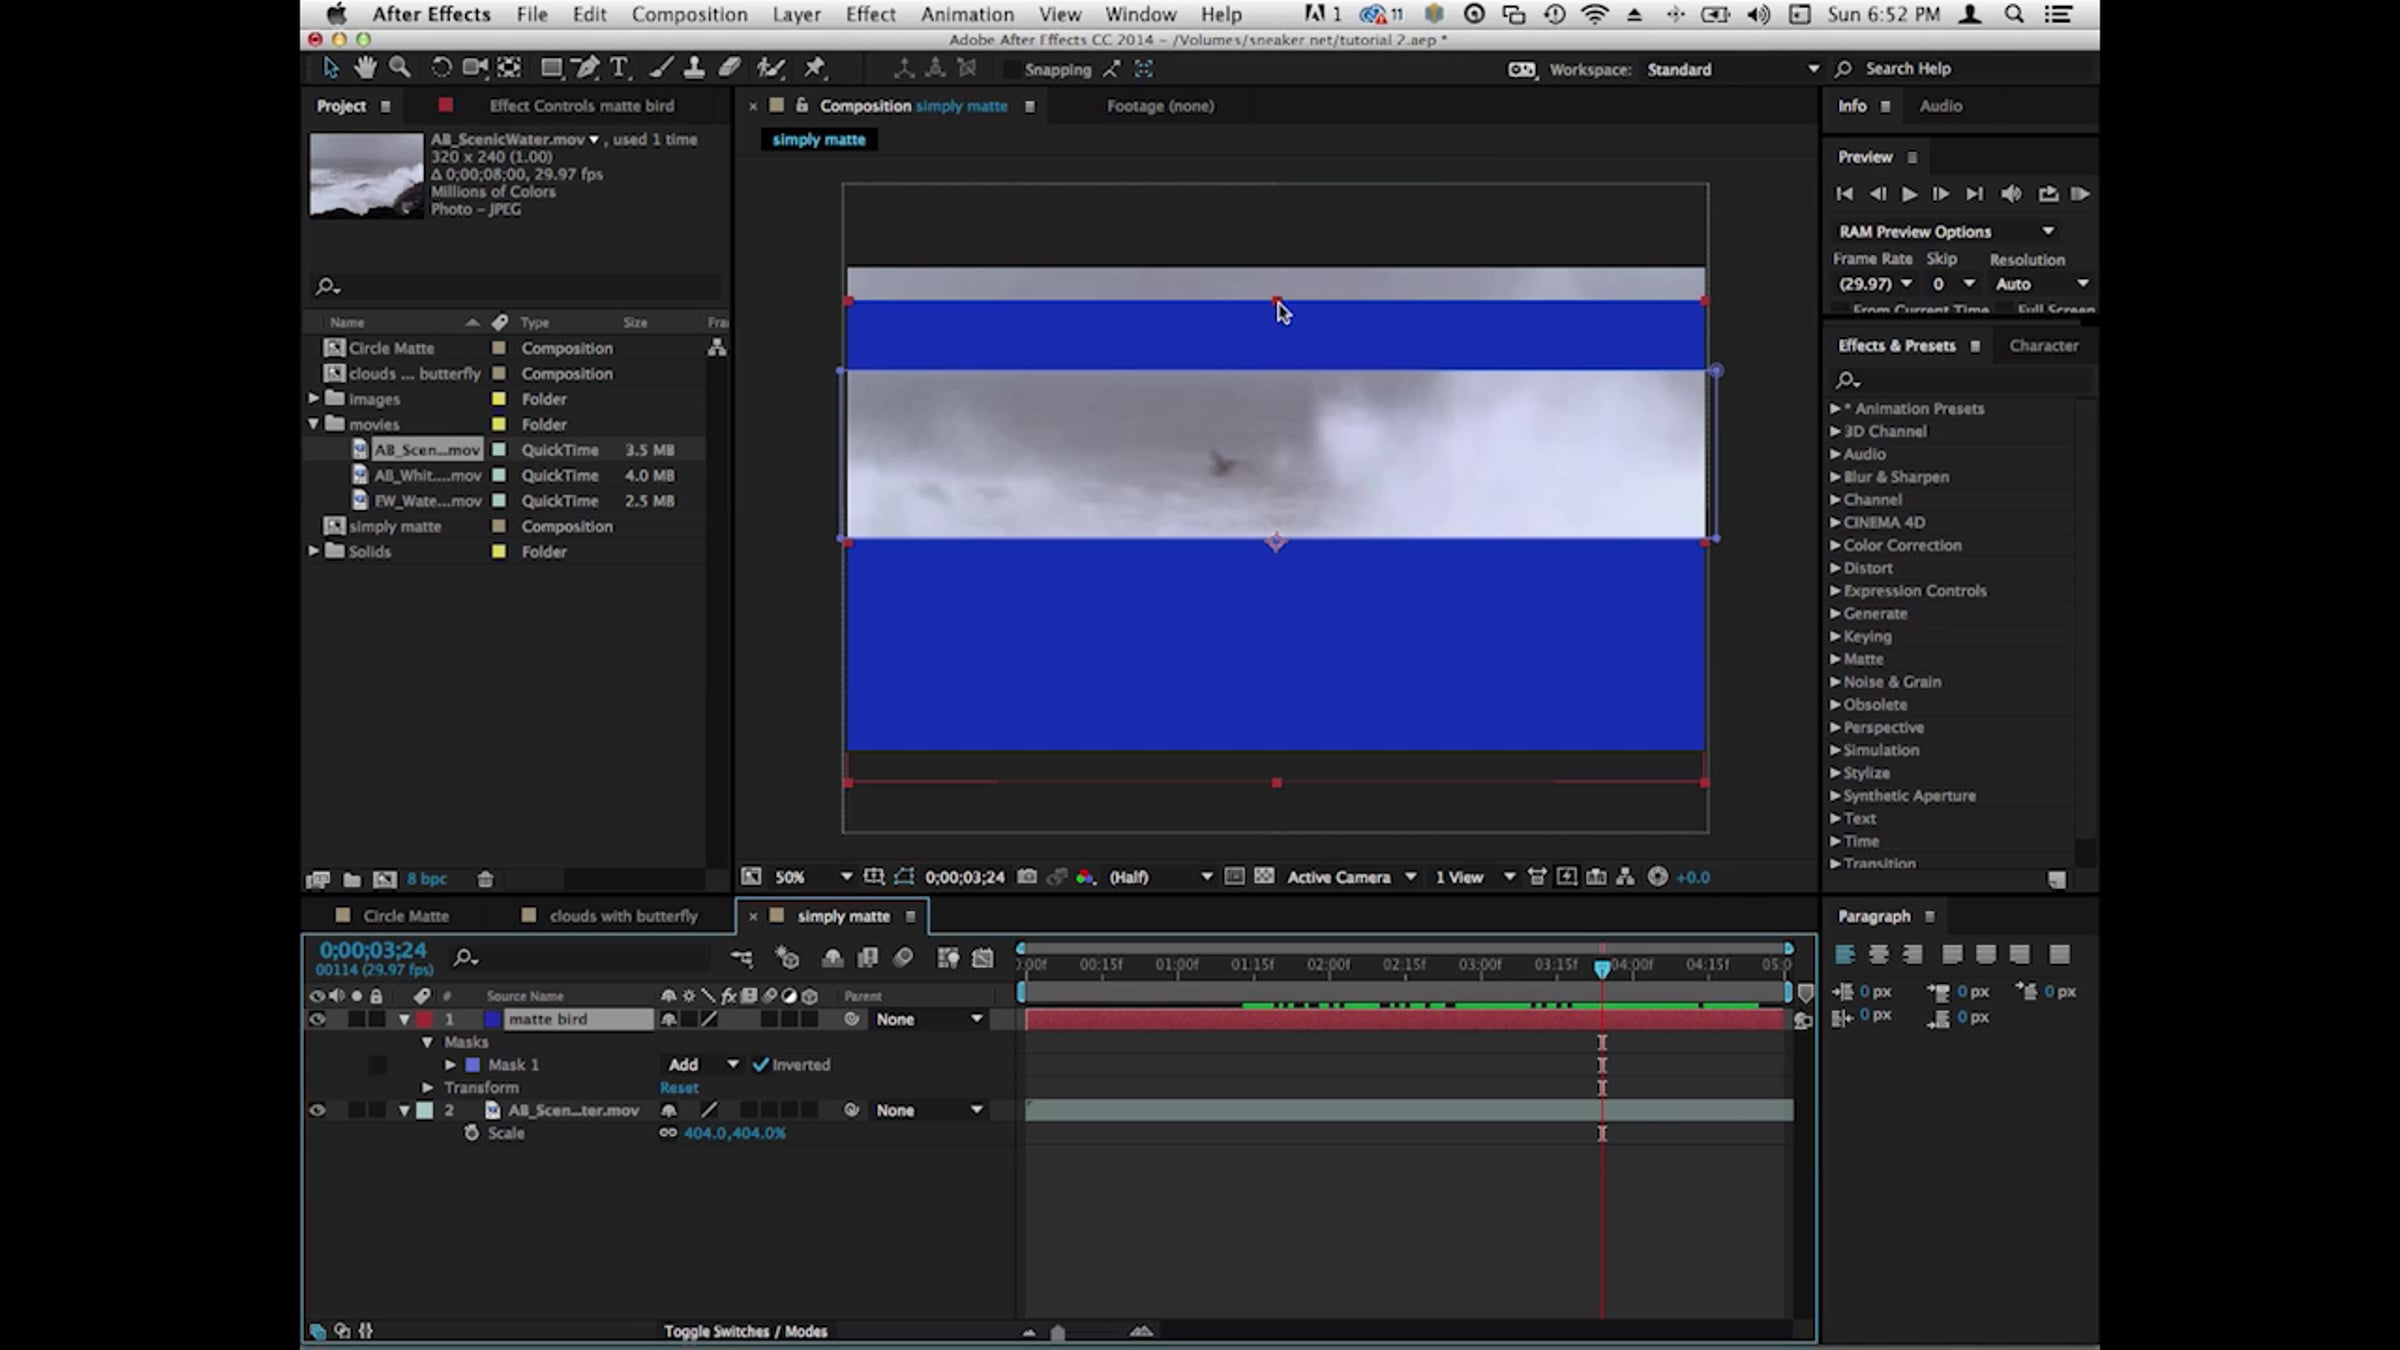
Task: Hide the matte bird layer
Action: tap(317, 1019)
